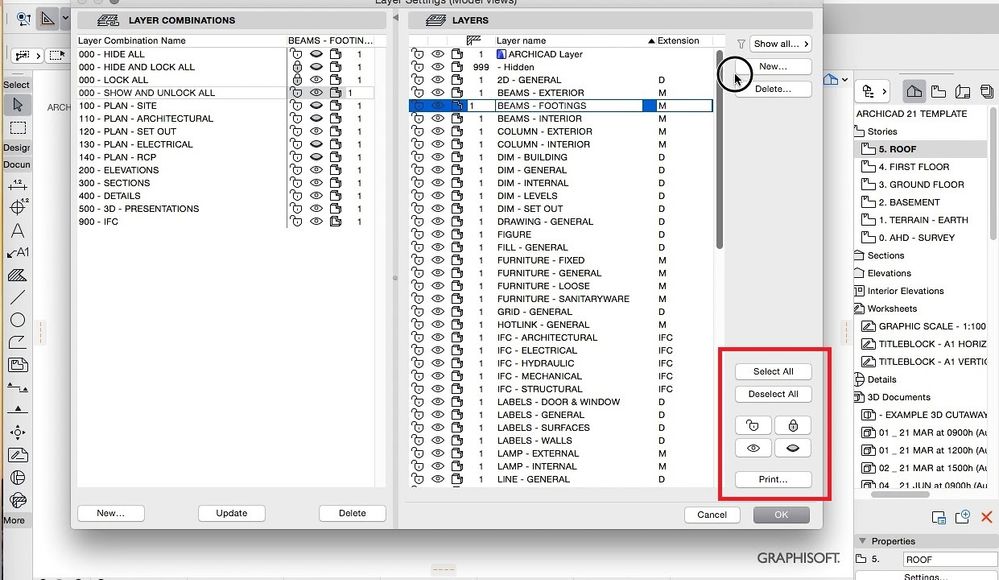Viewport: 999px width, 580px height.
Task: Click lock icon of LABELS - WALLS layer
Action: [417, 440]
